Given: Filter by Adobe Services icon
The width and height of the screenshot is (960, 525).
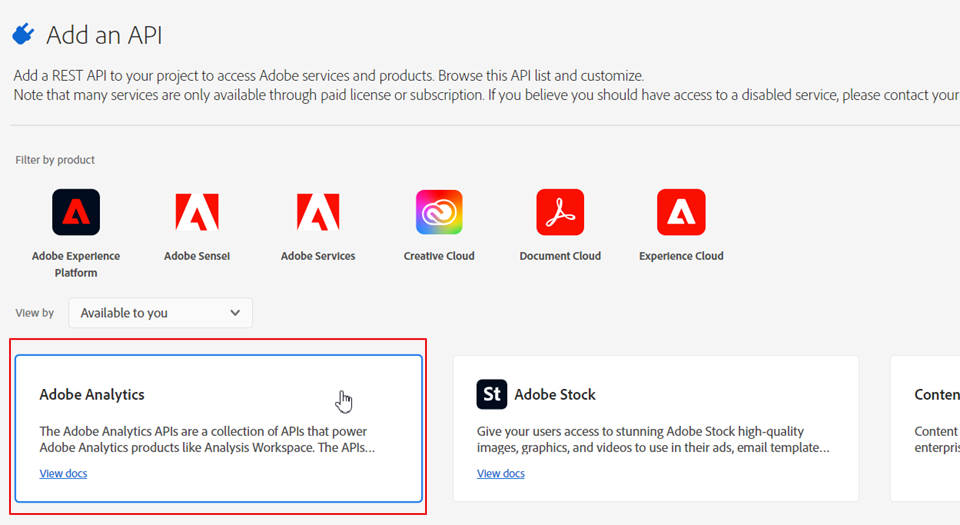Looking at the screenshot, I should [318, 212].
